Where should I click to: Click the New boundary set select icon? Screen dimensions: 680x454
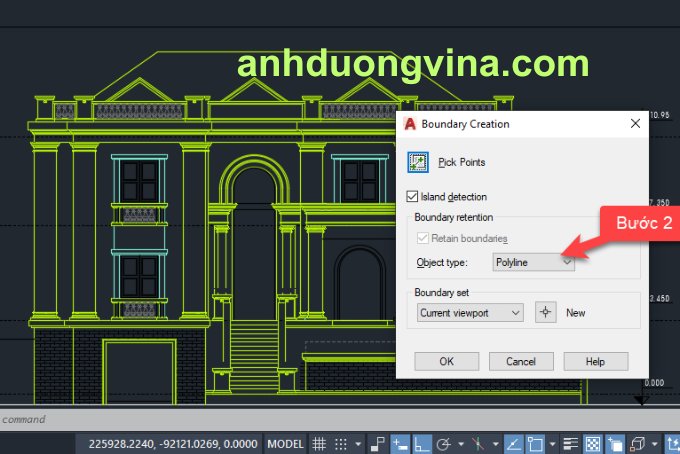546,313
